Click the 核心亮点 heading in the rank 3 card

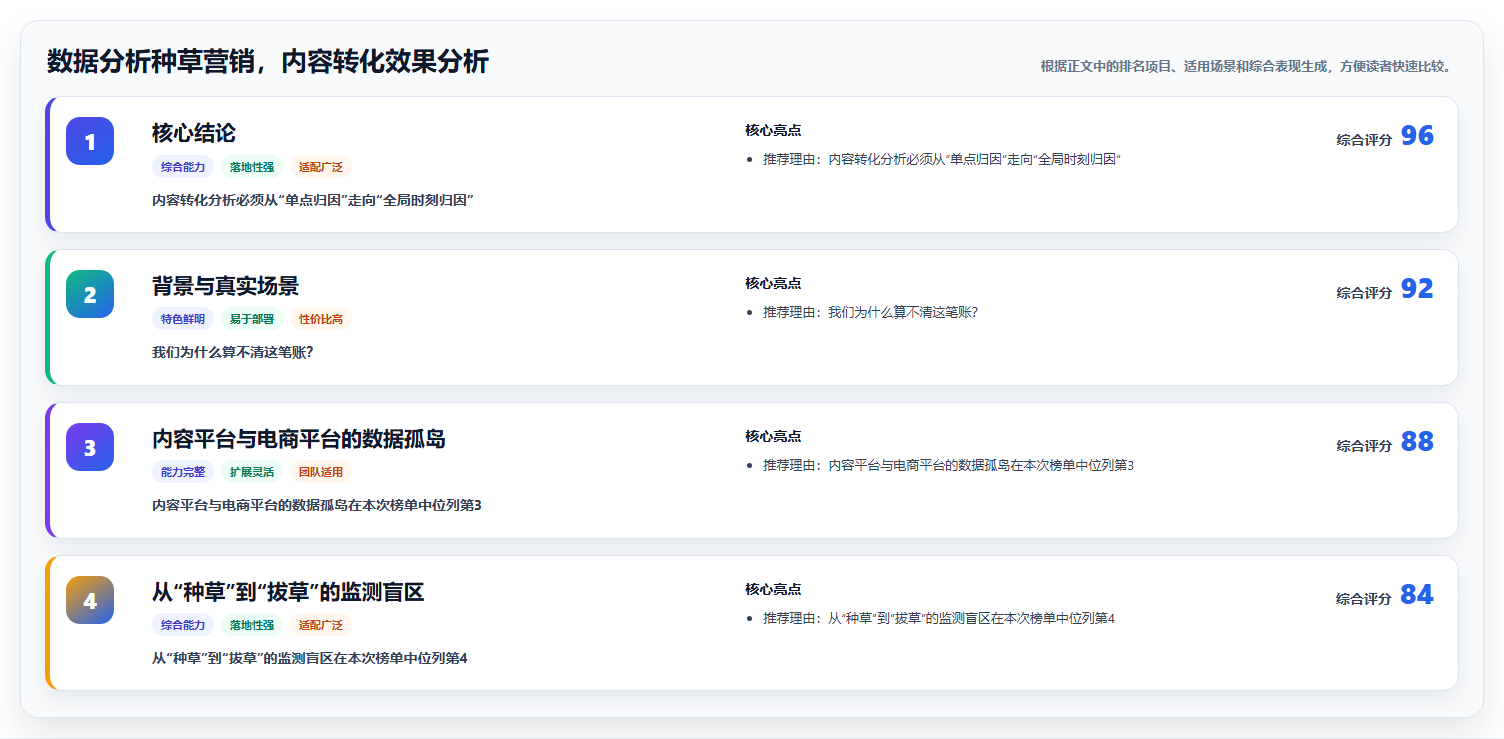773,437
